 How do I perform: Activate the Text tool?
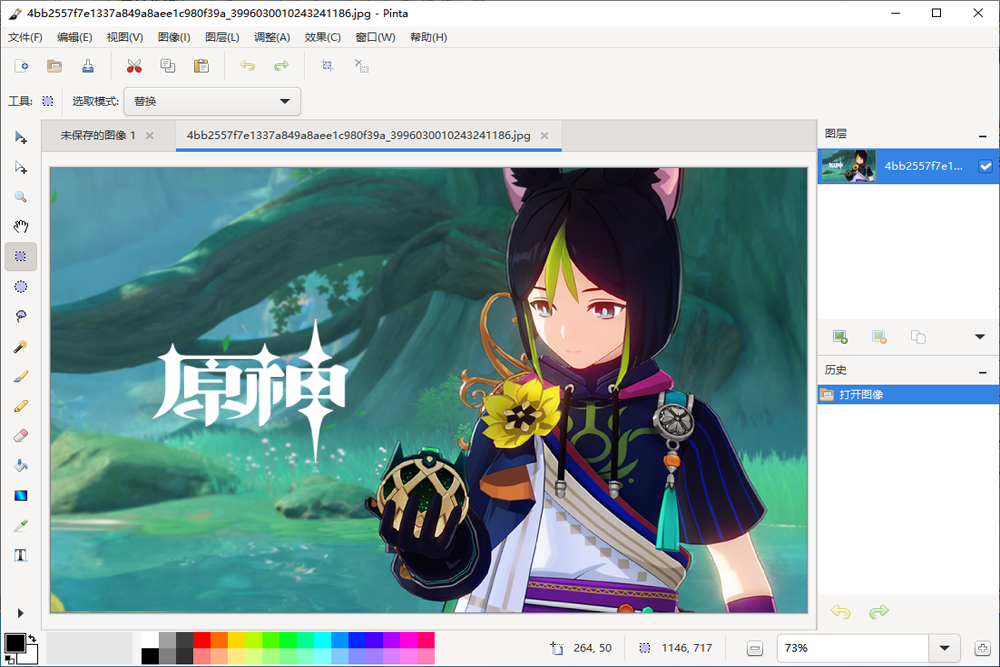tap(20, 555)
